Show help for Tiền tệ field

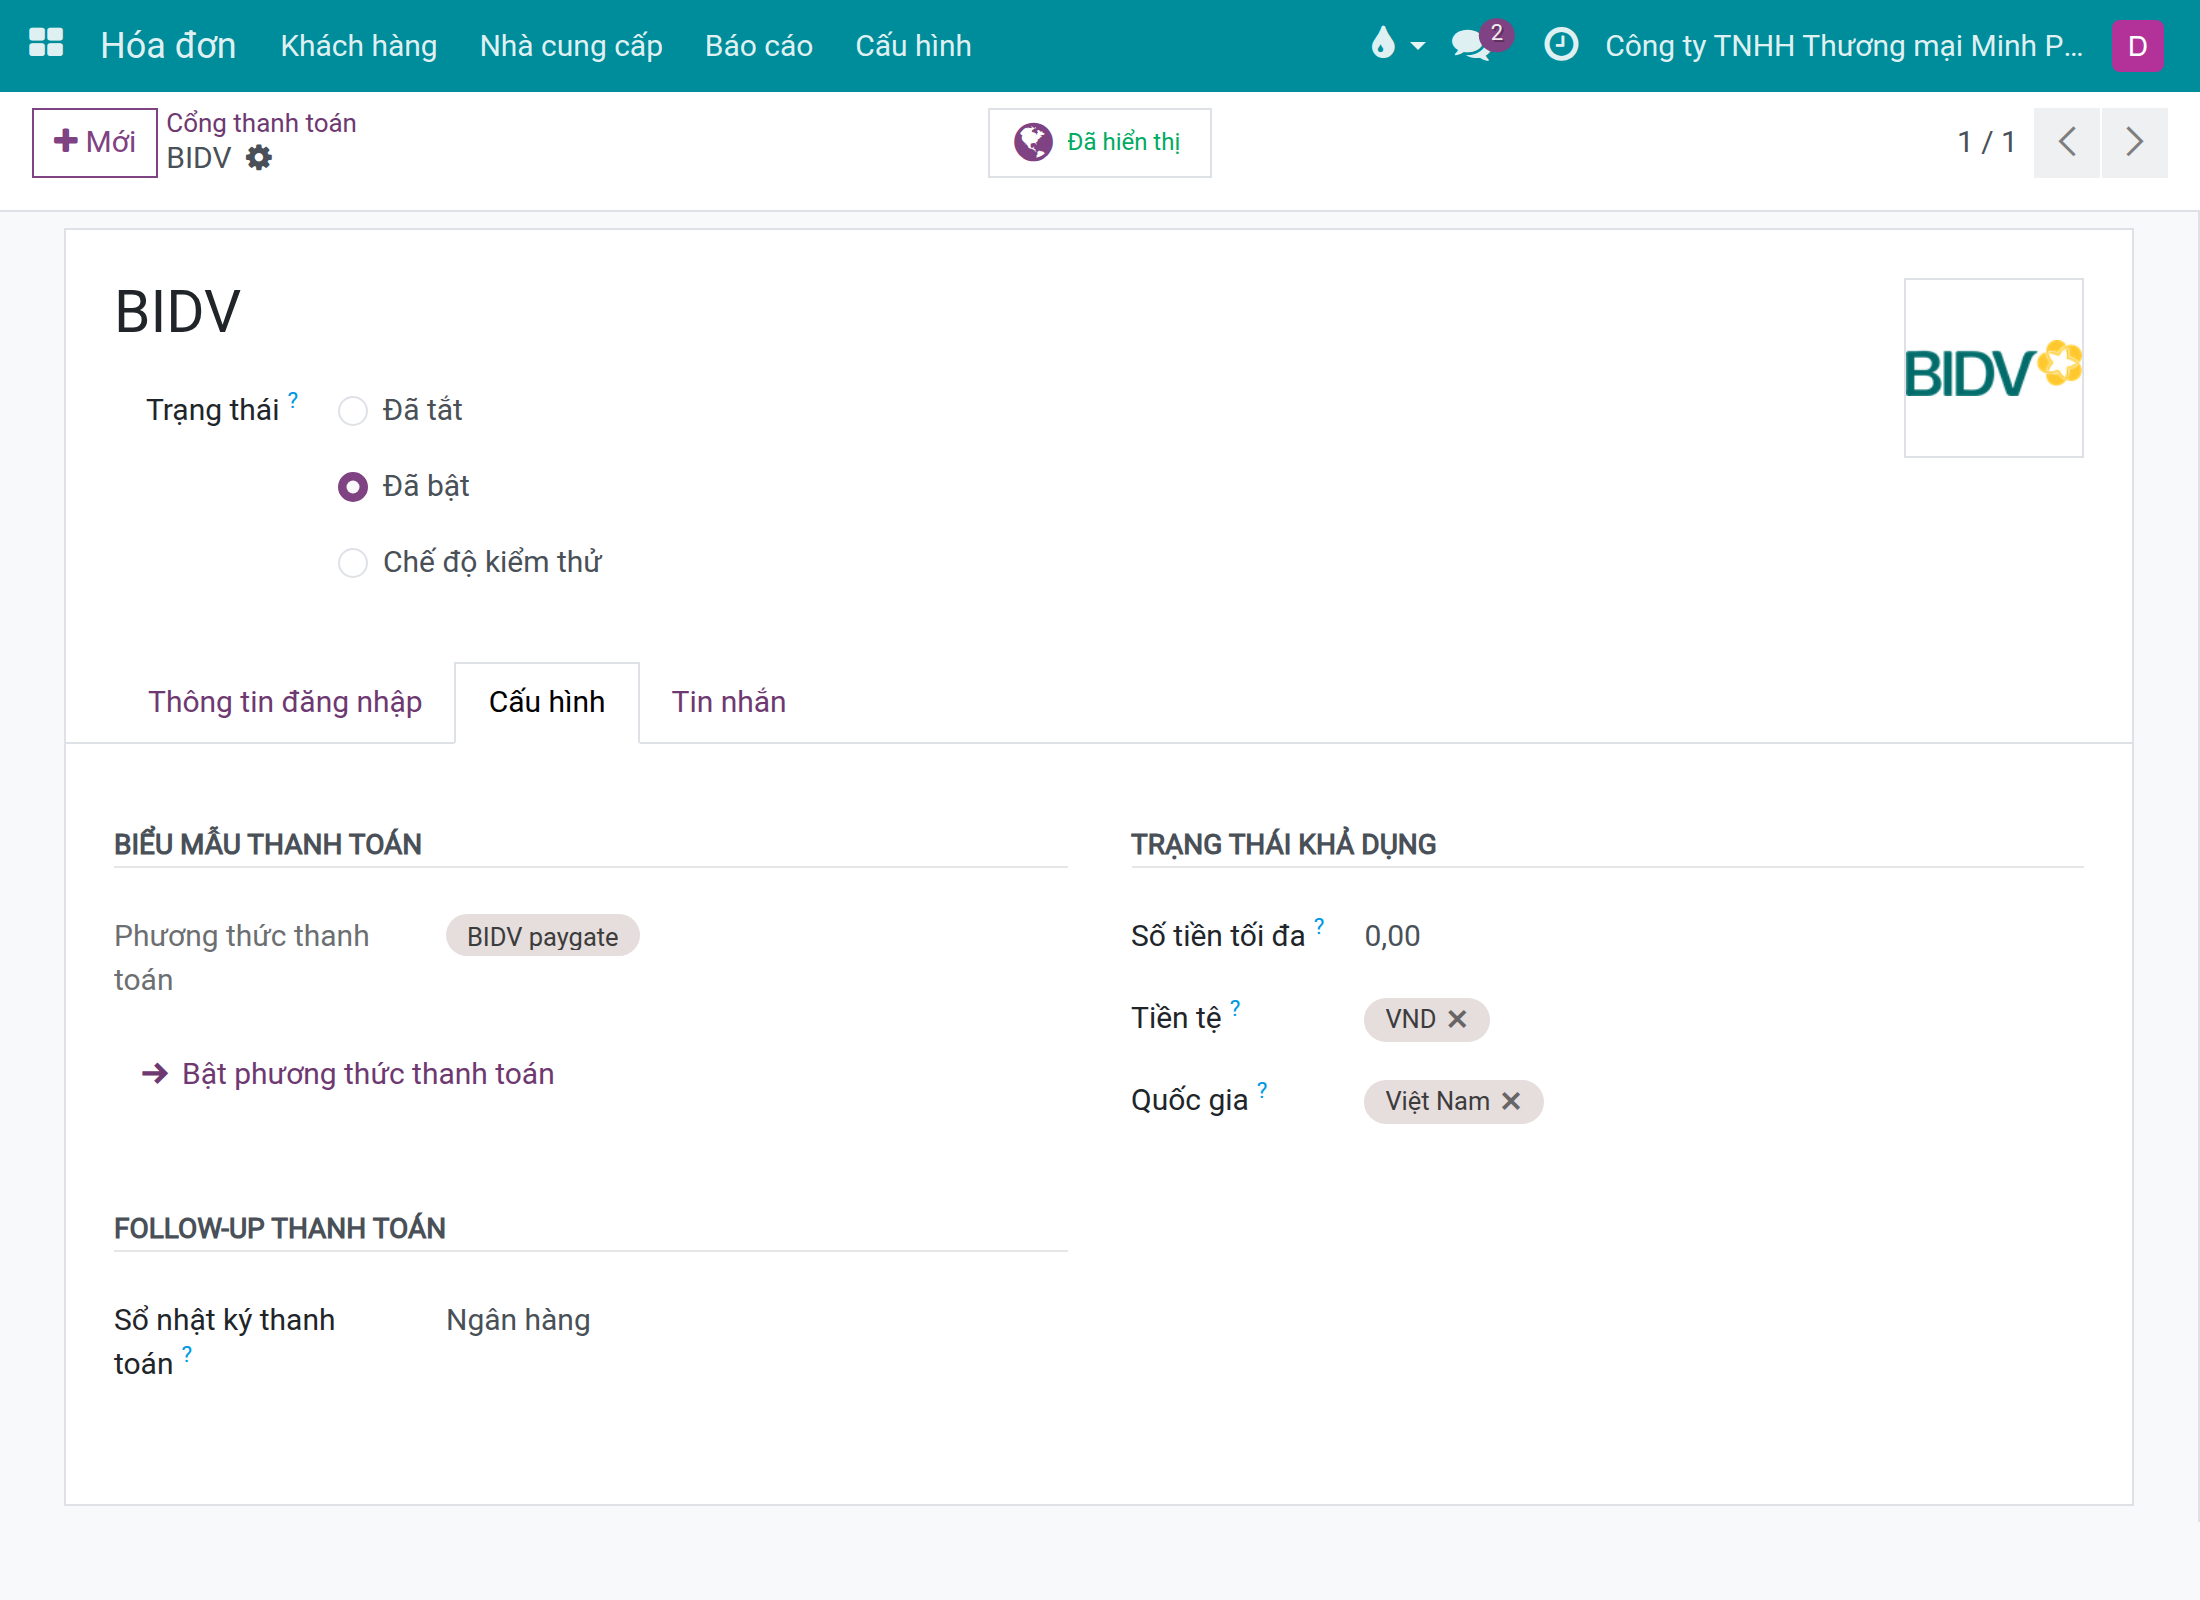point(1235,1007)
